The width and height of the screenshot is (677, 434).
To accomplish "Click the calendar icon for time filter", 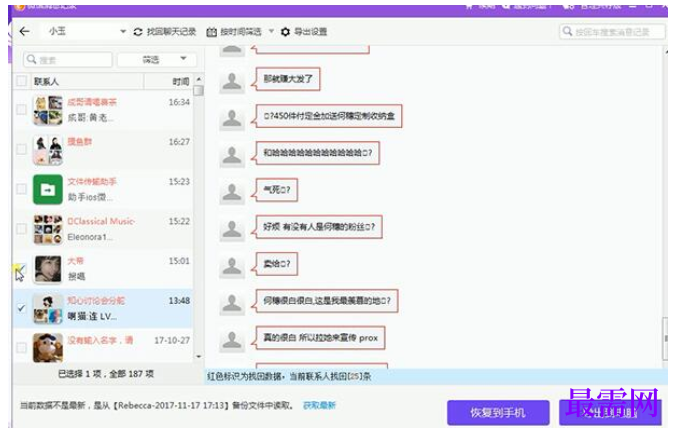I will [211, 32].
